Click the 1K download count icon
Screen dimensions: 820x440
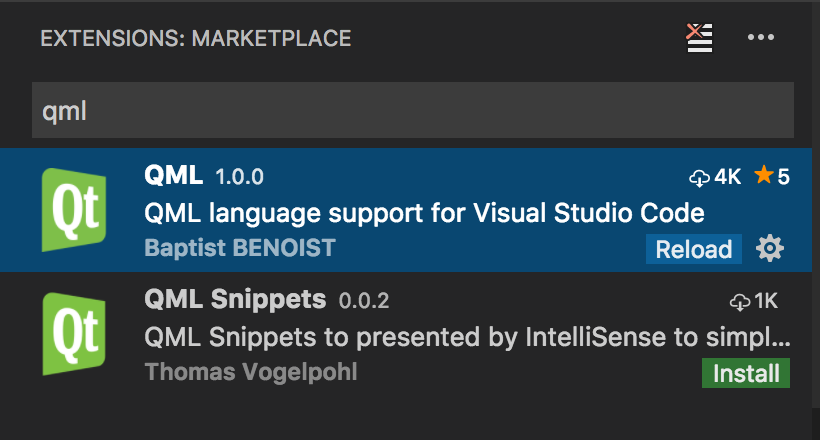click(741, 301)
